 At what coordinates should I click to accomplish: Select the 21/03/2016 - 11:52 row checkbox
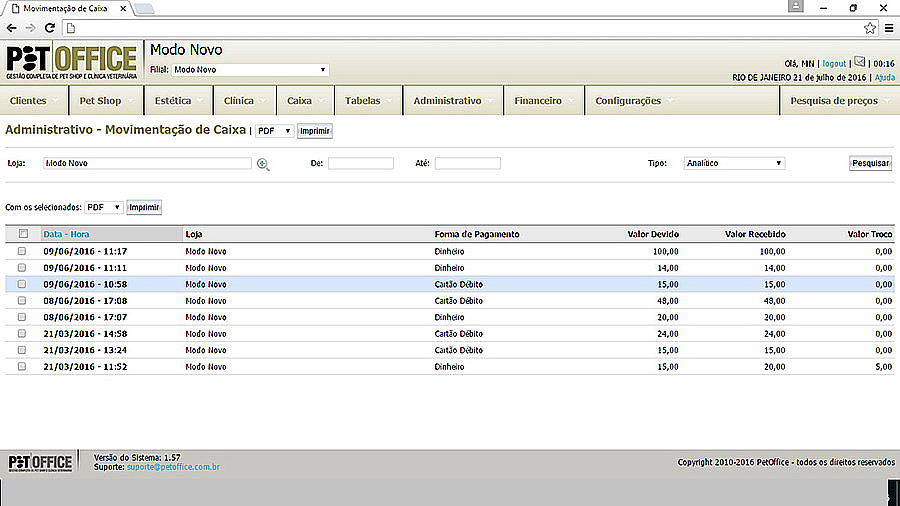(x=22, y=367)
